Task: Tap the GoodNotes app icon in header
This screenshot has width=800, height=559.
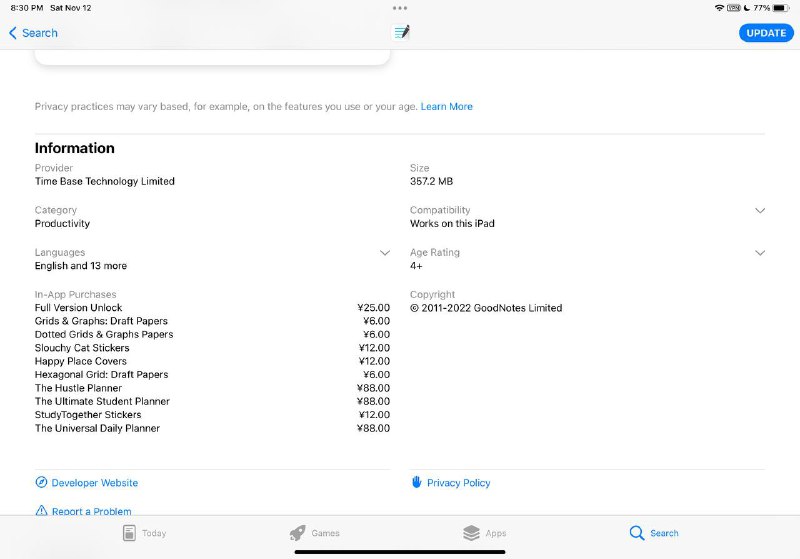Action: [401, 33]
